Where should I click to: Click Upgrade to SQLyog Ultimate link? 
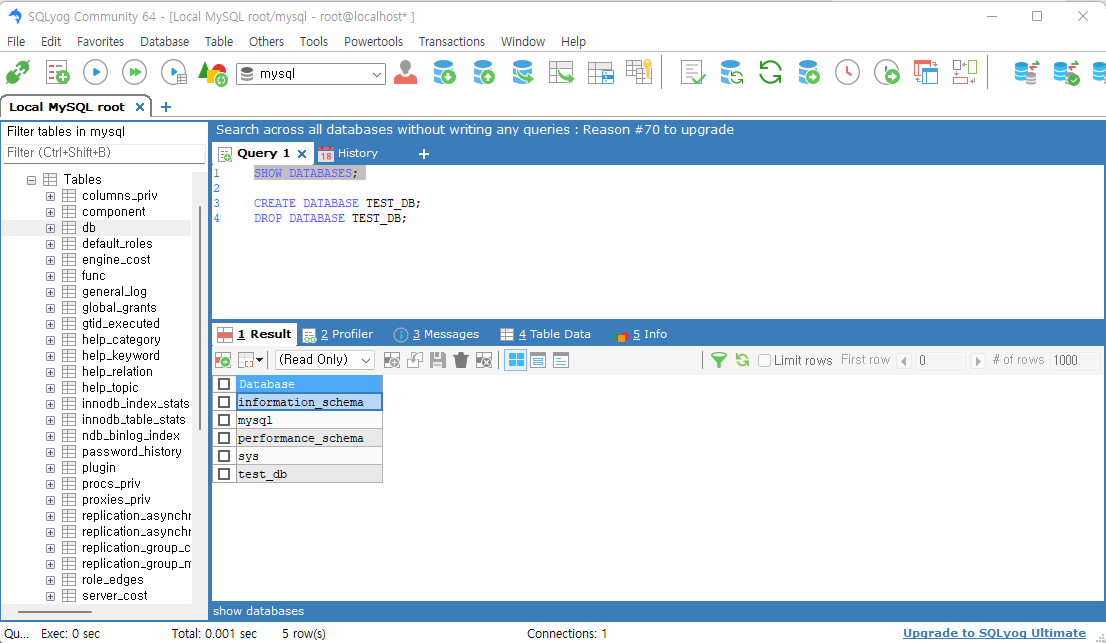tap(995, 633)
